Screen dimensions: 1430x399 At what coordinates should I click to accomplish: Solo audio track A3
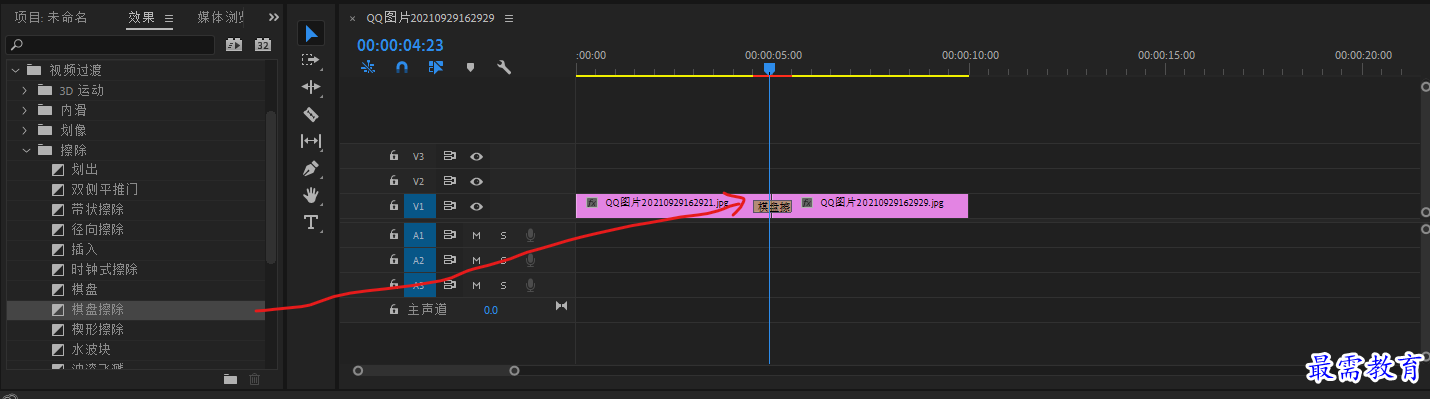(x=503, y=286)
